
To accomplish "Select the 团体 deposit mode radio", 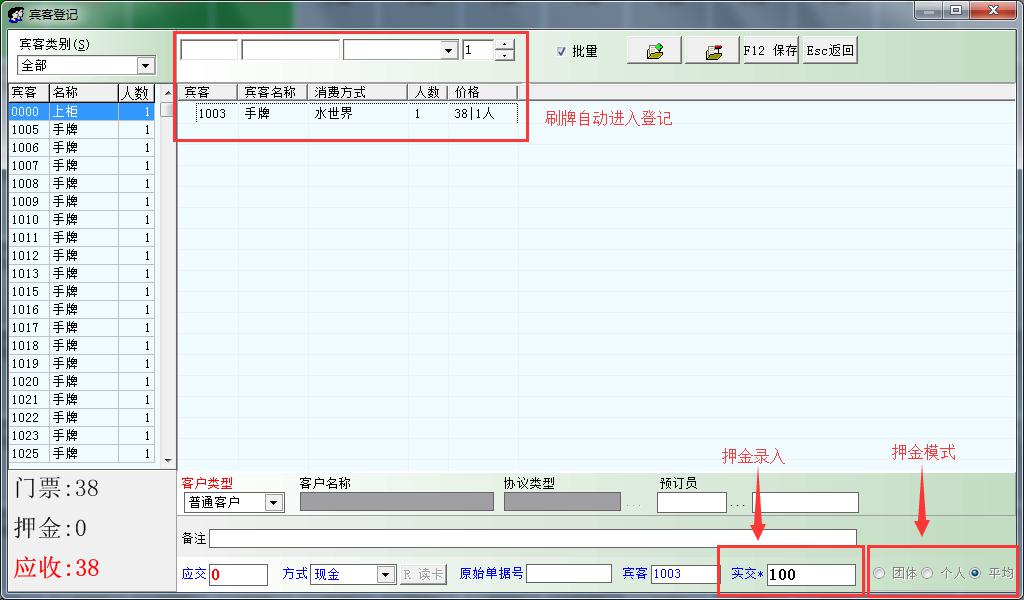I will (879, 573).
